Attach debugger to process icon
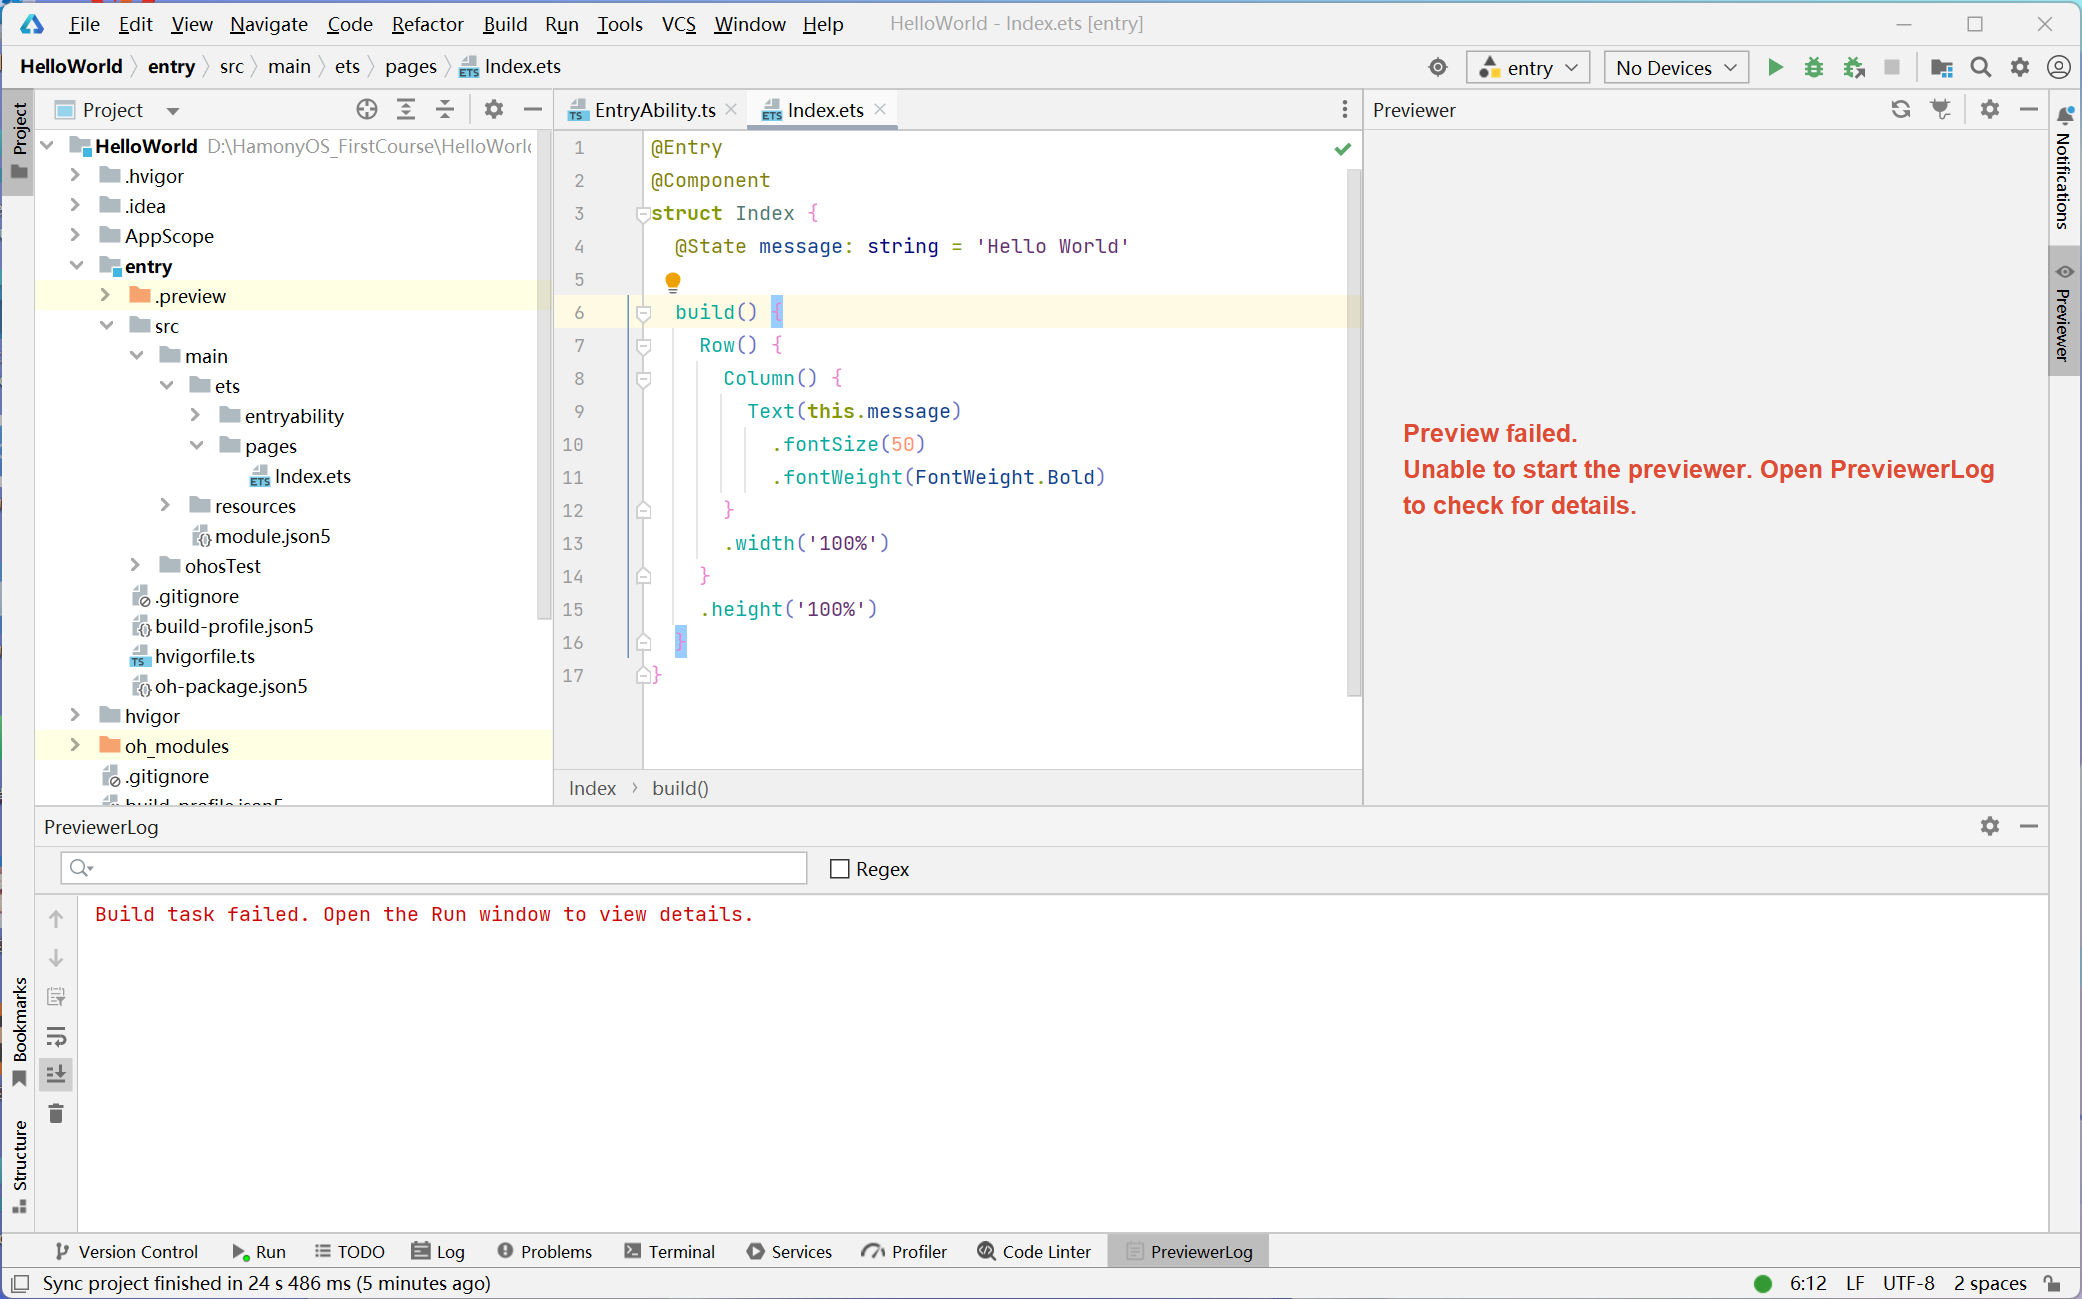The image size is (2082, 1299). click(1853, 67)
